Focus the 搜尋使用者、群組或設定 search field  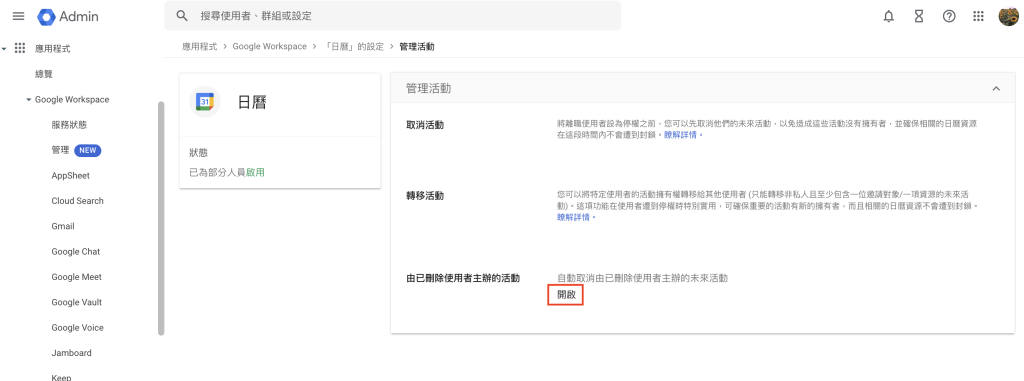[392, 16]
